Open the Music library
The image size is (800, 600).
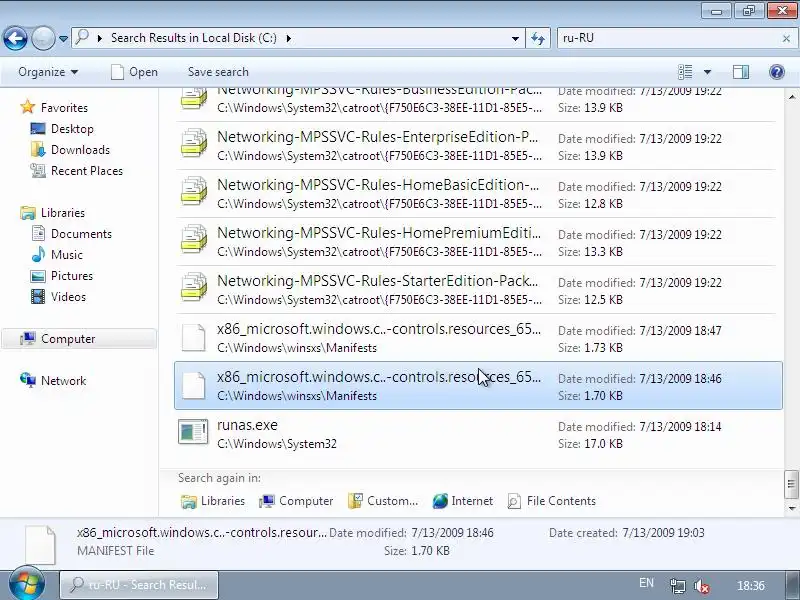click(x=66, y=255)
